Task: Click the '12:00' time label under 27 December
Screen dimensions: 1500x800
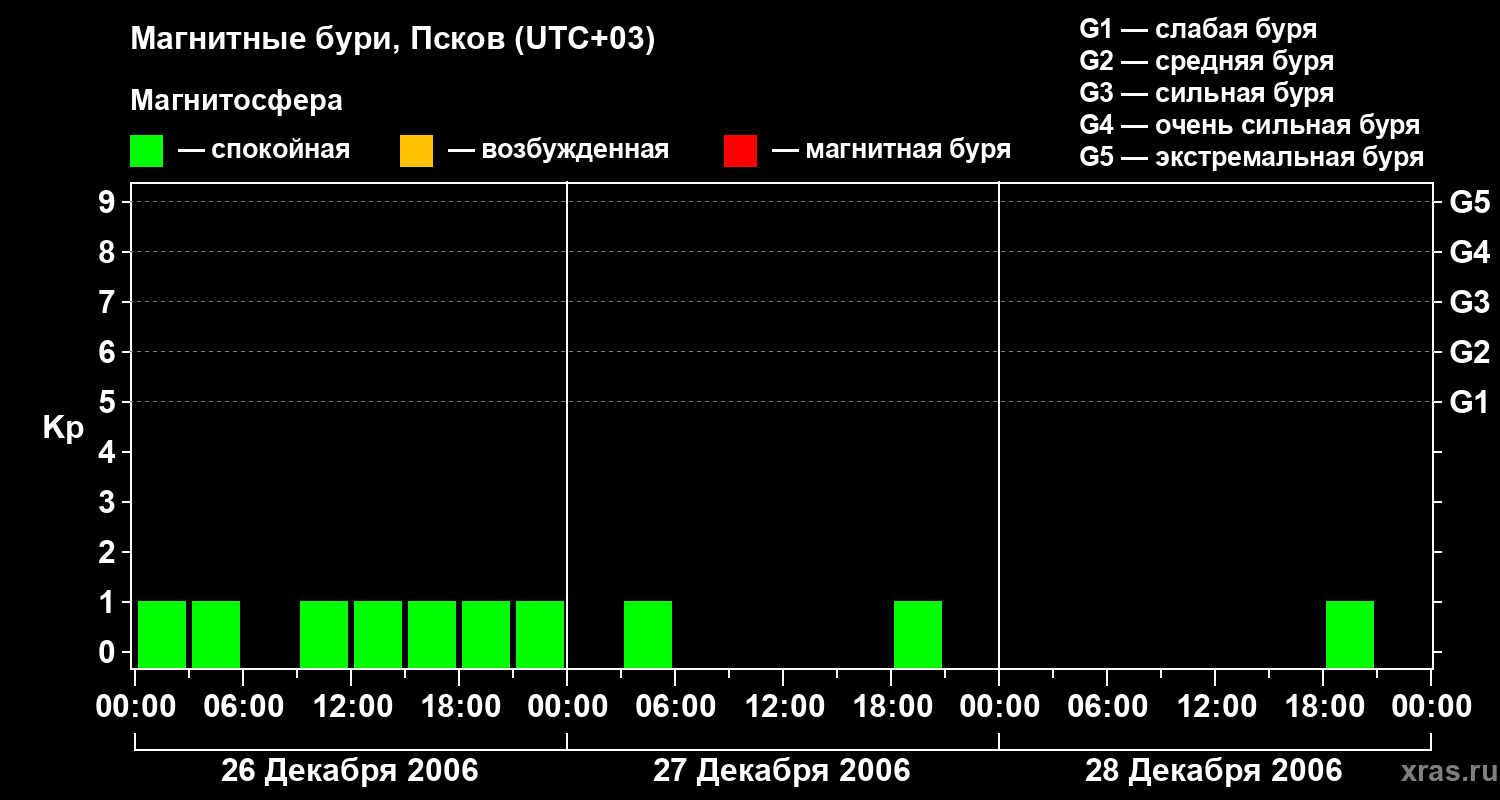Action: click(783, 707)
